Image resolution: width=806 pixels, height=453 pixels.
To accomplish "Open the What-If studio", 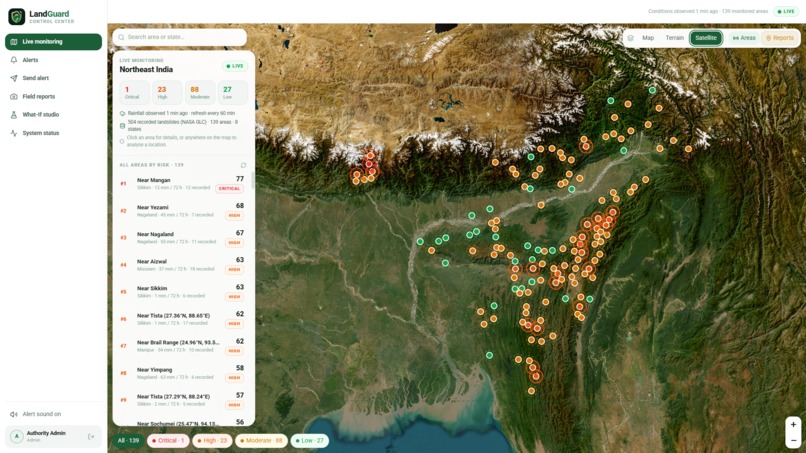I will (53, 115).
